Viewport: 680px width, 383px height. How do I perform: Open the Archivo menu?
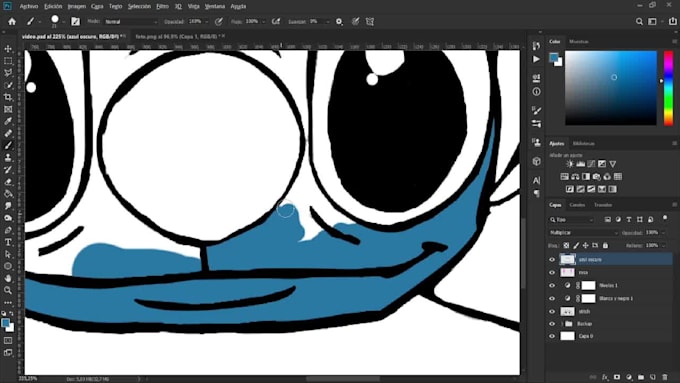point(29,7)
